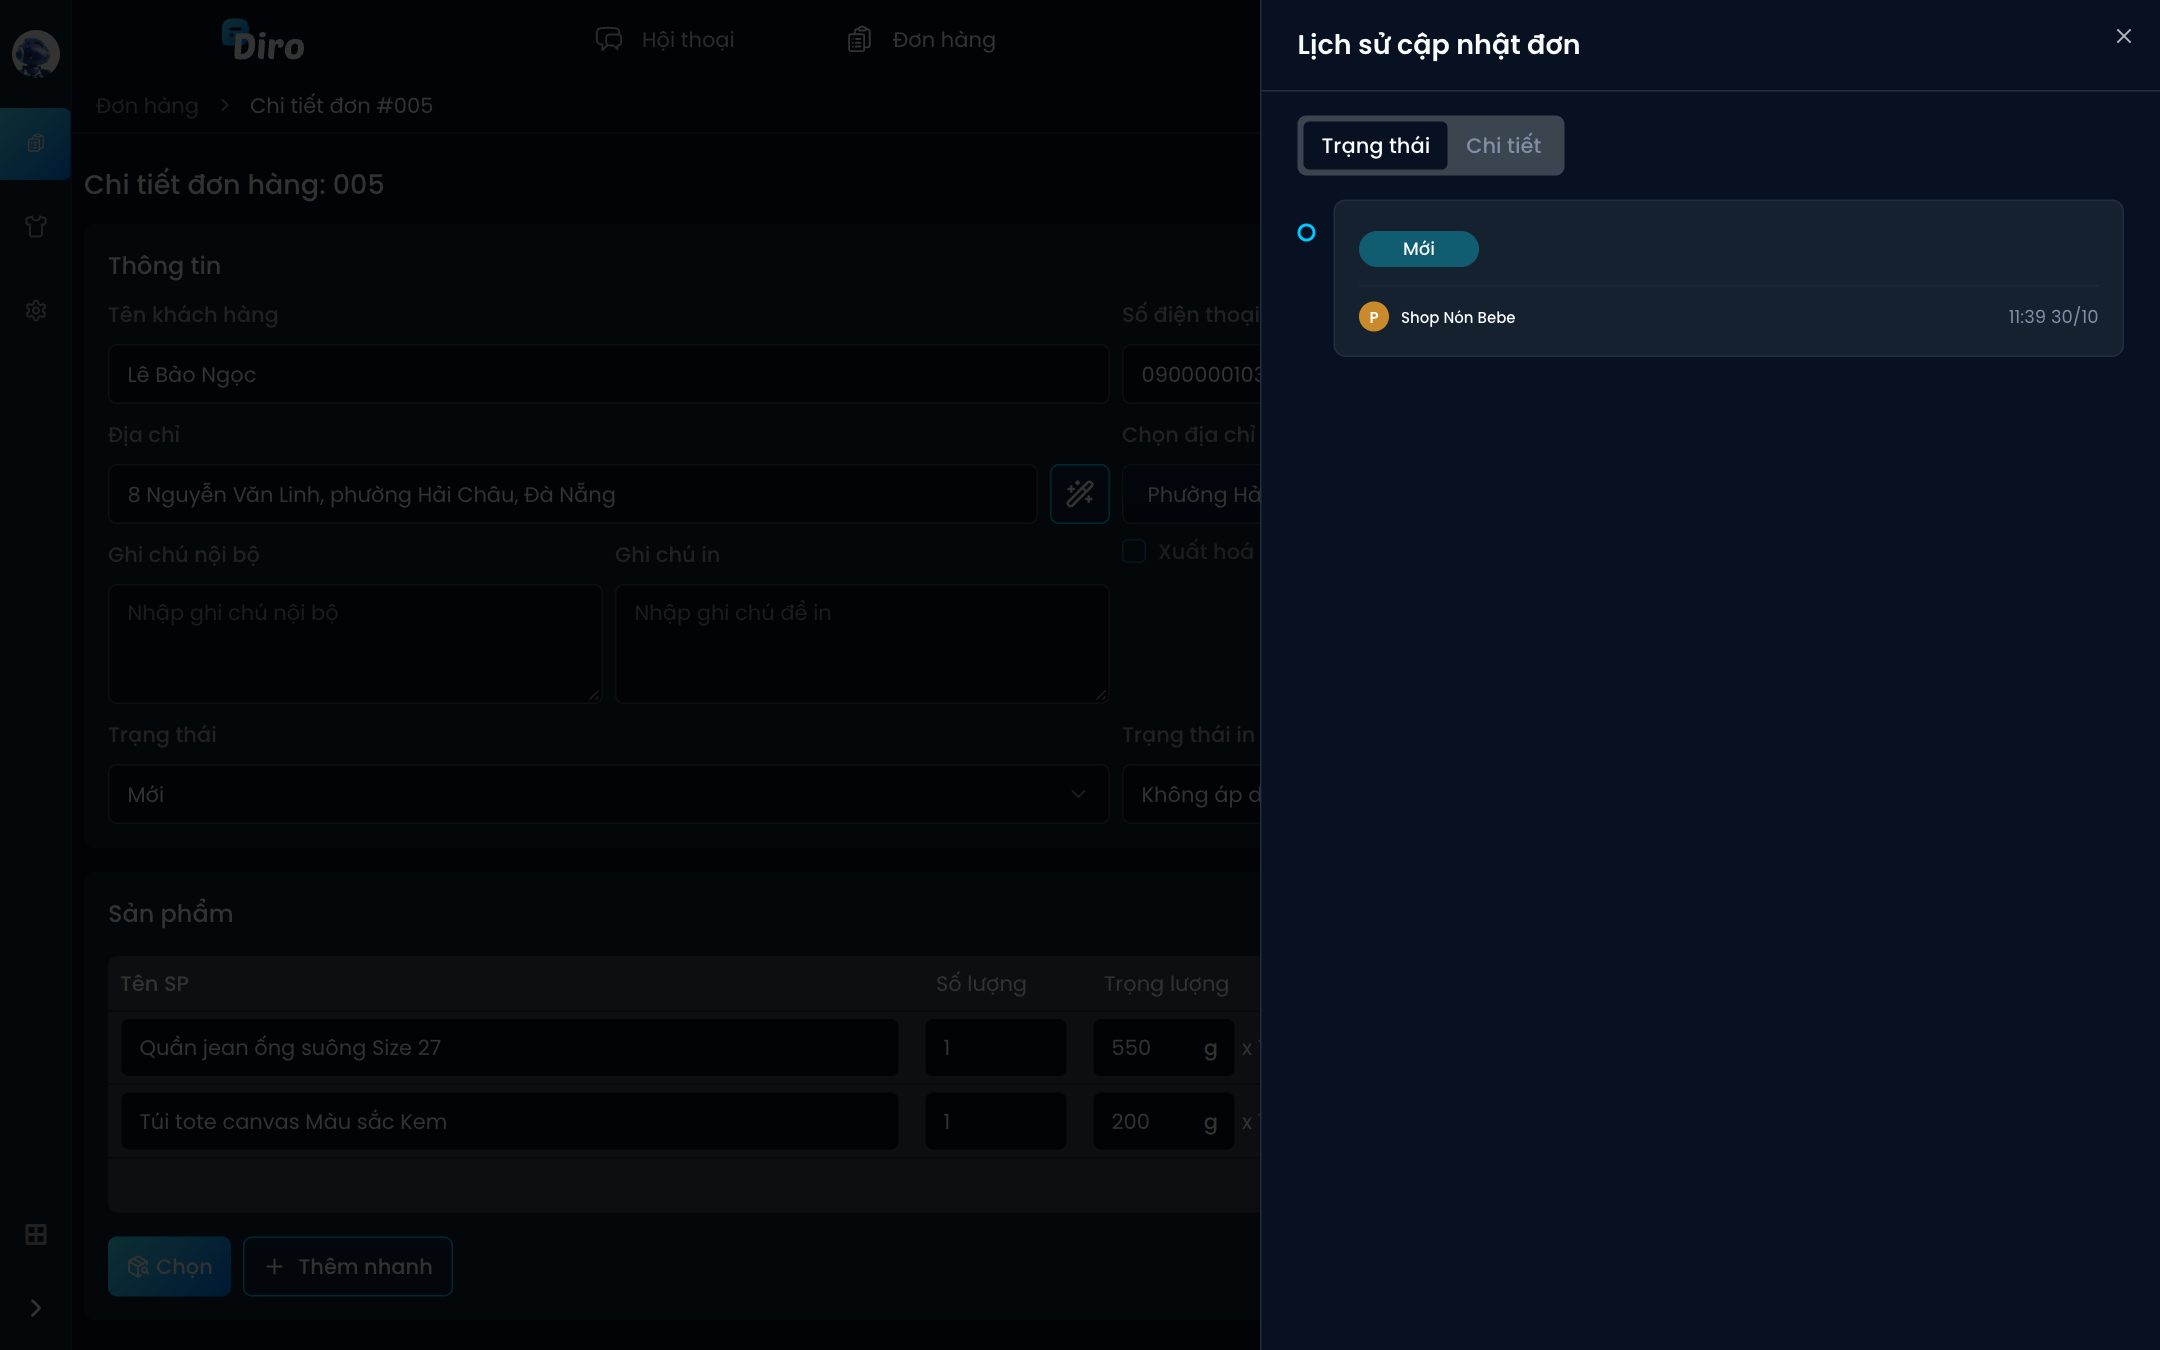Screen dimensions: 2160x1350
Task: Select the timeline circle marker
Action: coord(1306,233)
